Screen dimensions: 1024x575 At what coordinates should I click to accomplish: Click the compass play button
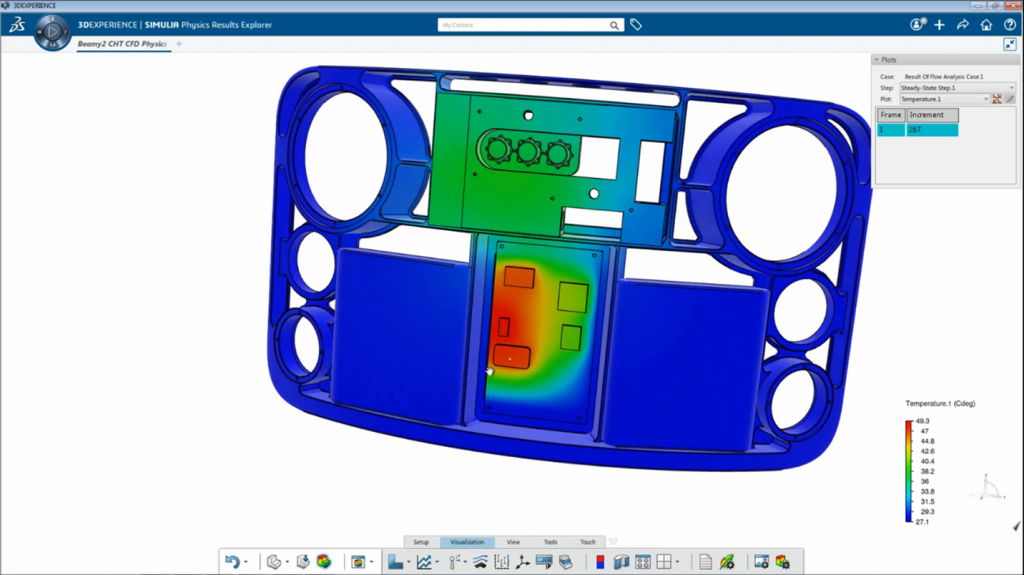tap(51, 33)
